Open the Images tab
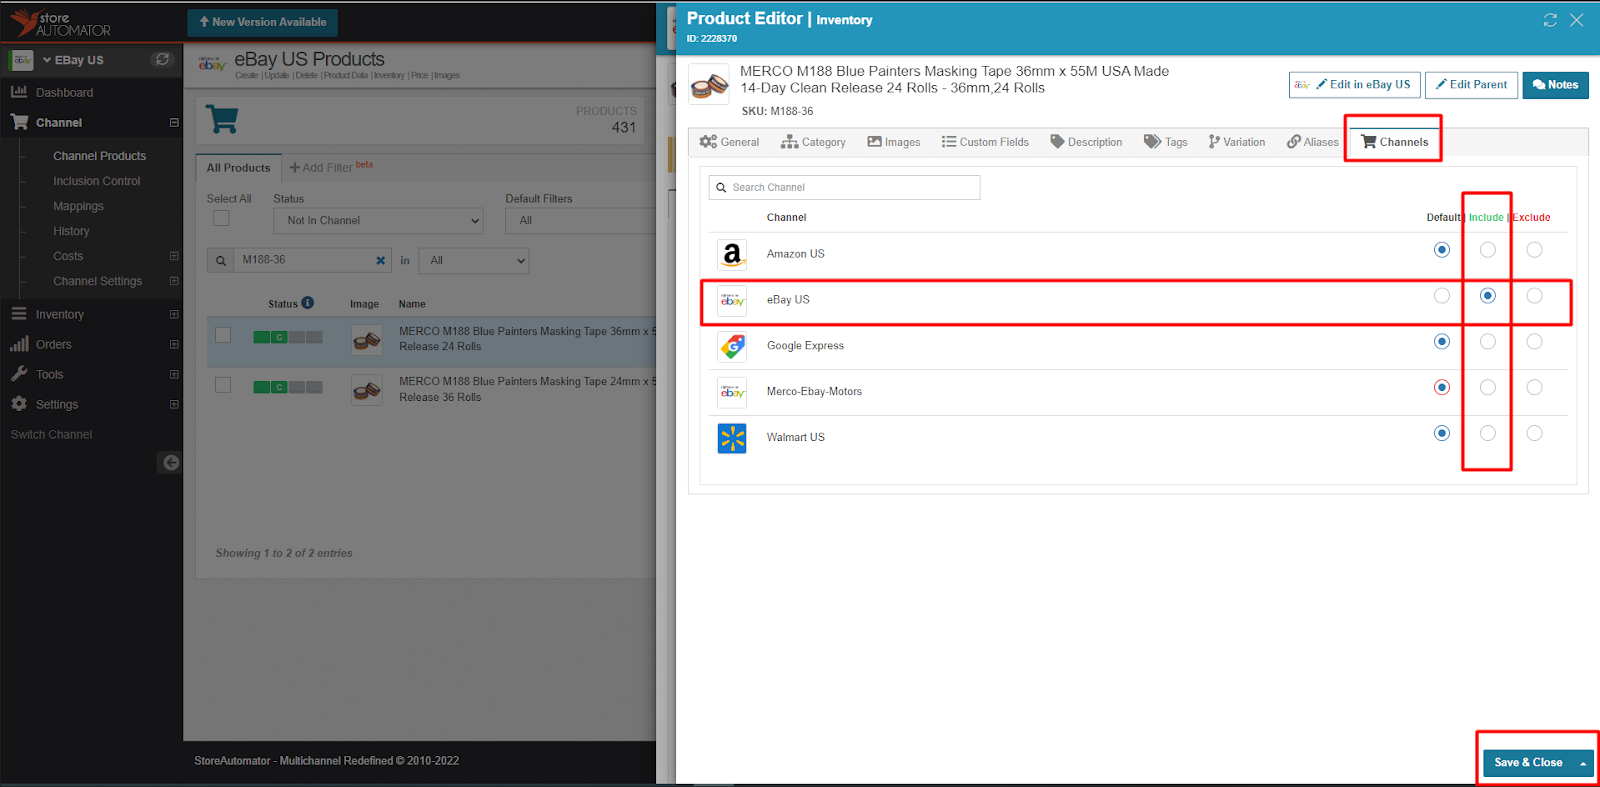The width and height of the screenshot is (1600, 787). click(x=894, y=142)
